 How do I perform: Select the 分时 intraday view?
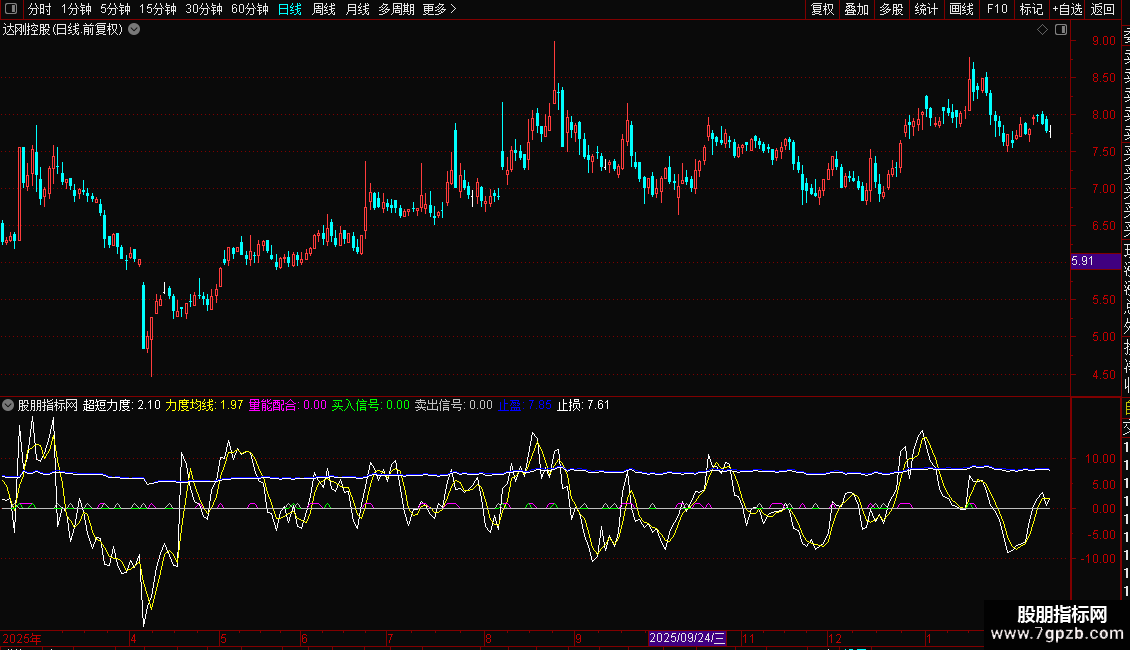pos(40,9)
